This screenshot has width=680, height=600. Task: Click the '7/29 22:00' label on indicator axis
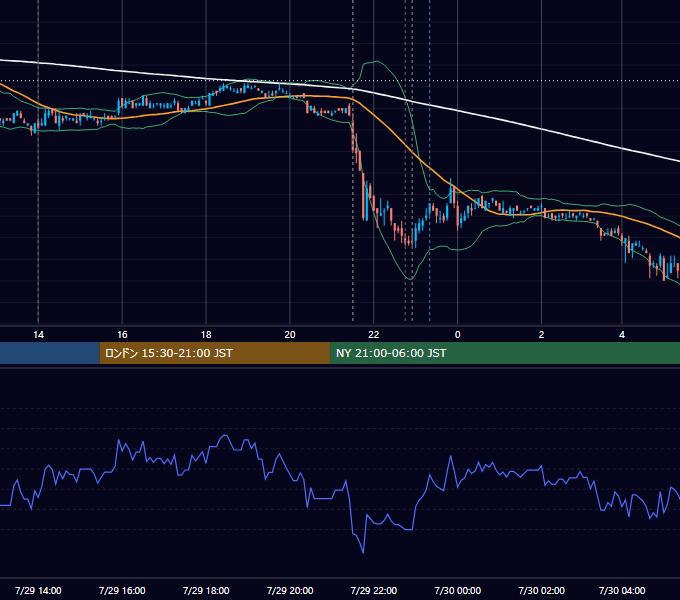[373, 590]
